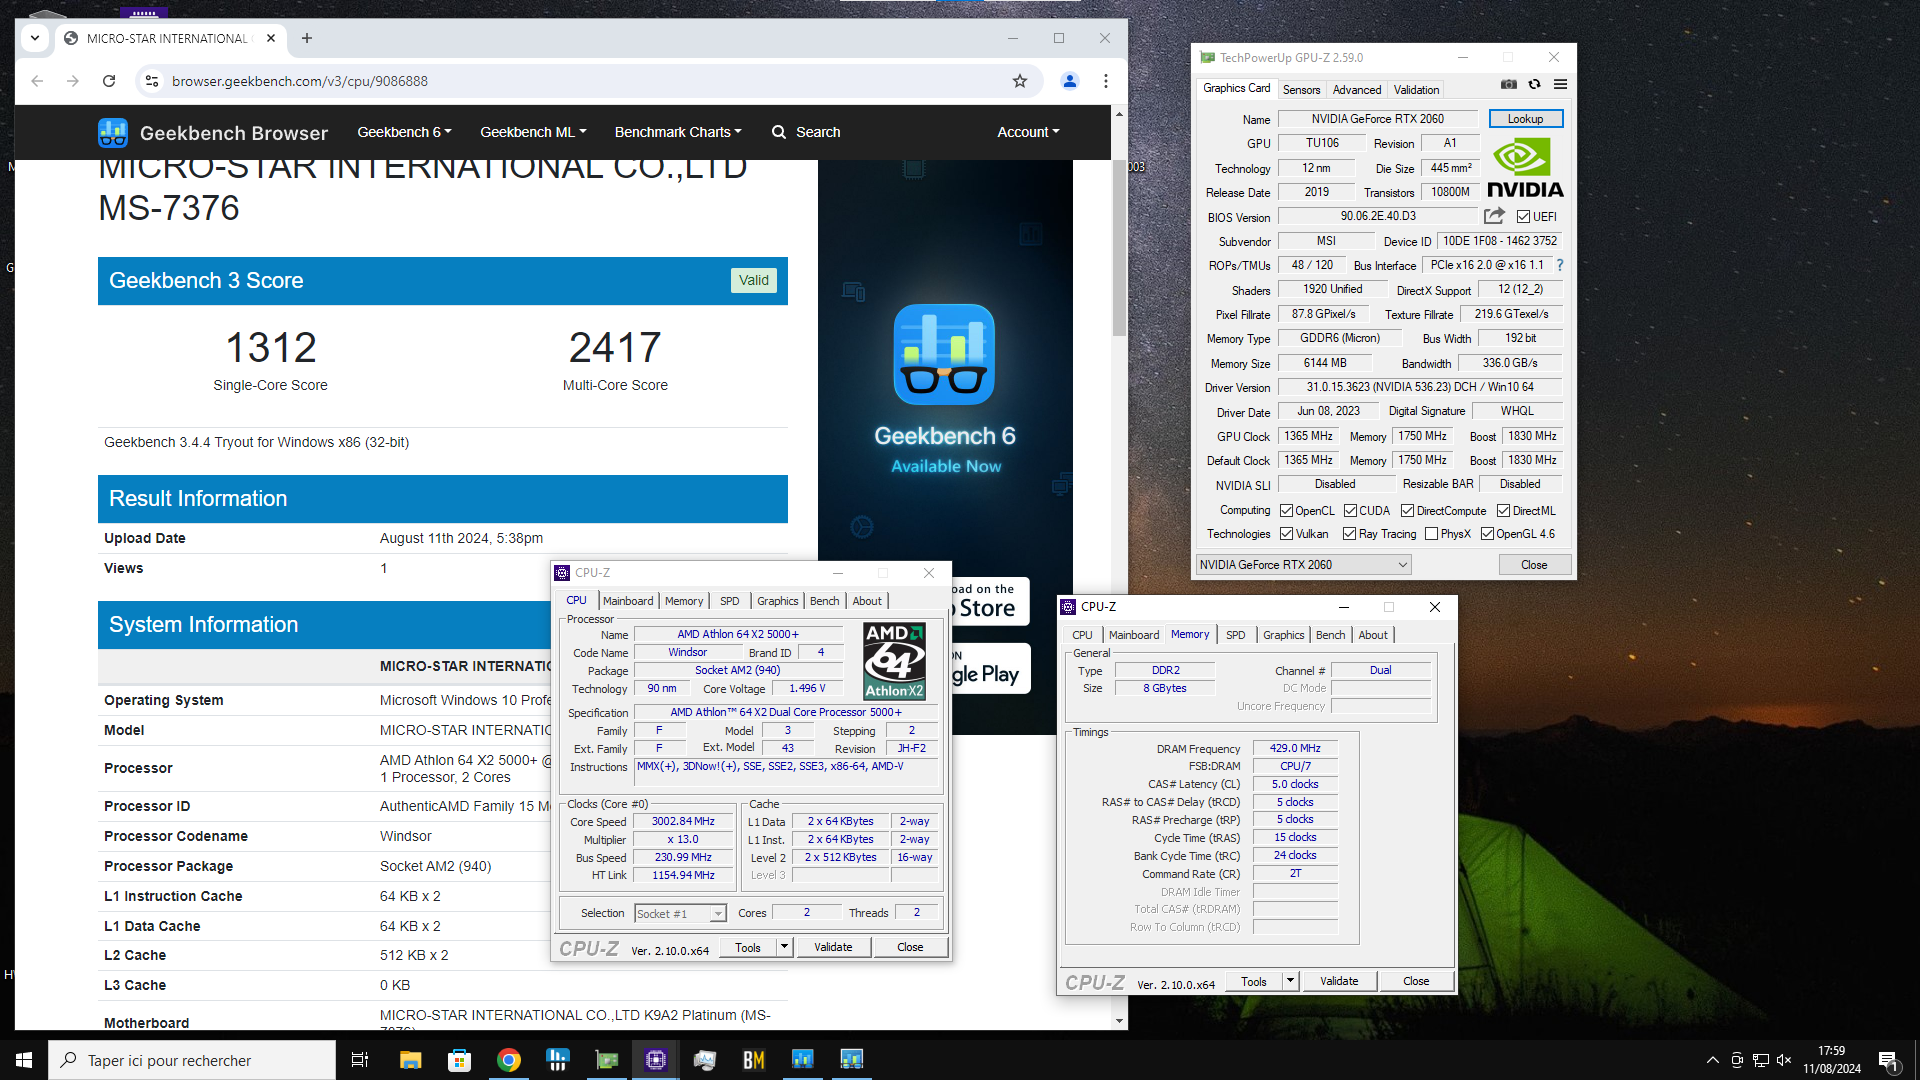1920x1080 pixels.
Task: Expand the Geekbench 6 dropdown menu
Action: [x=404, y=132]
